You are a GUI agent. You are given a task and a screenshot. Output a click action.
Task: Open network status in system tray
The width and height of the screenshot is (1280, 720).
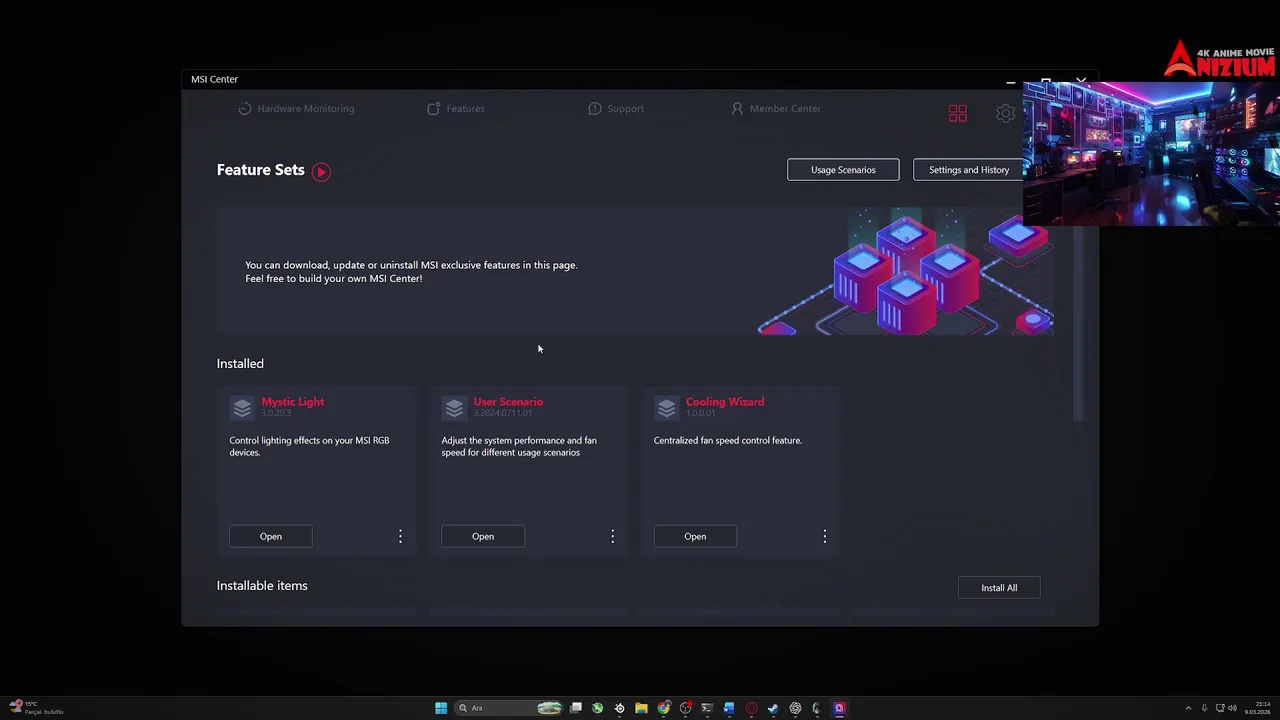(x=1219, y=708)
